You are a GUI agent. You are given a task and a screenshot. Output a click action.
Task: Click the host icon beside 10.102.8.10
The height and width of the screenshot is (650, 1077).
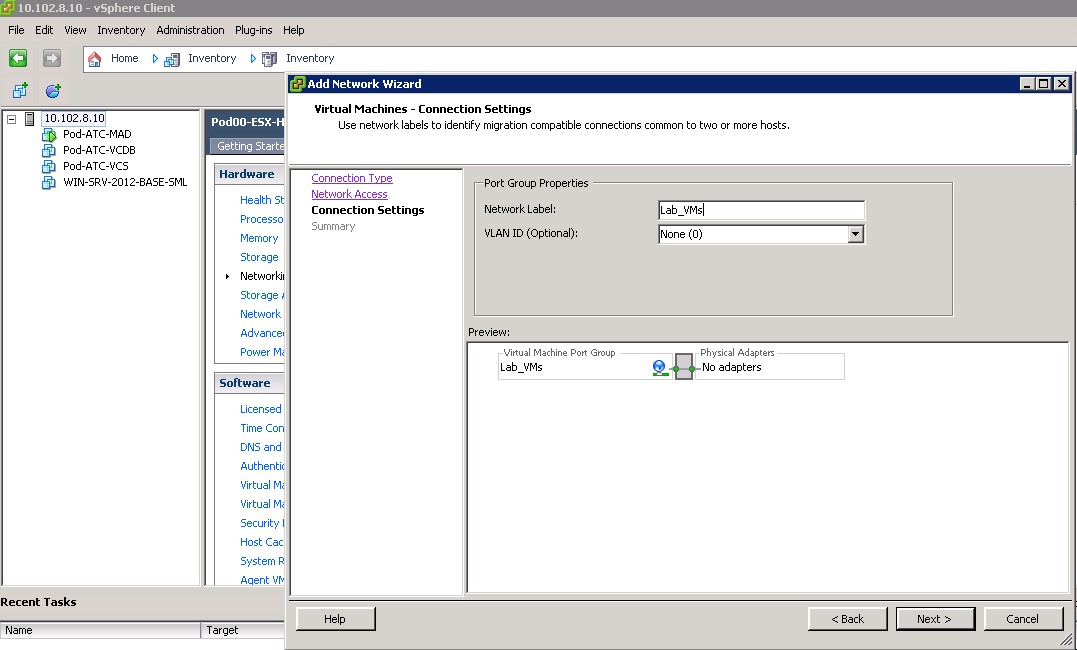pyautogui.click(x=30, y=118)
